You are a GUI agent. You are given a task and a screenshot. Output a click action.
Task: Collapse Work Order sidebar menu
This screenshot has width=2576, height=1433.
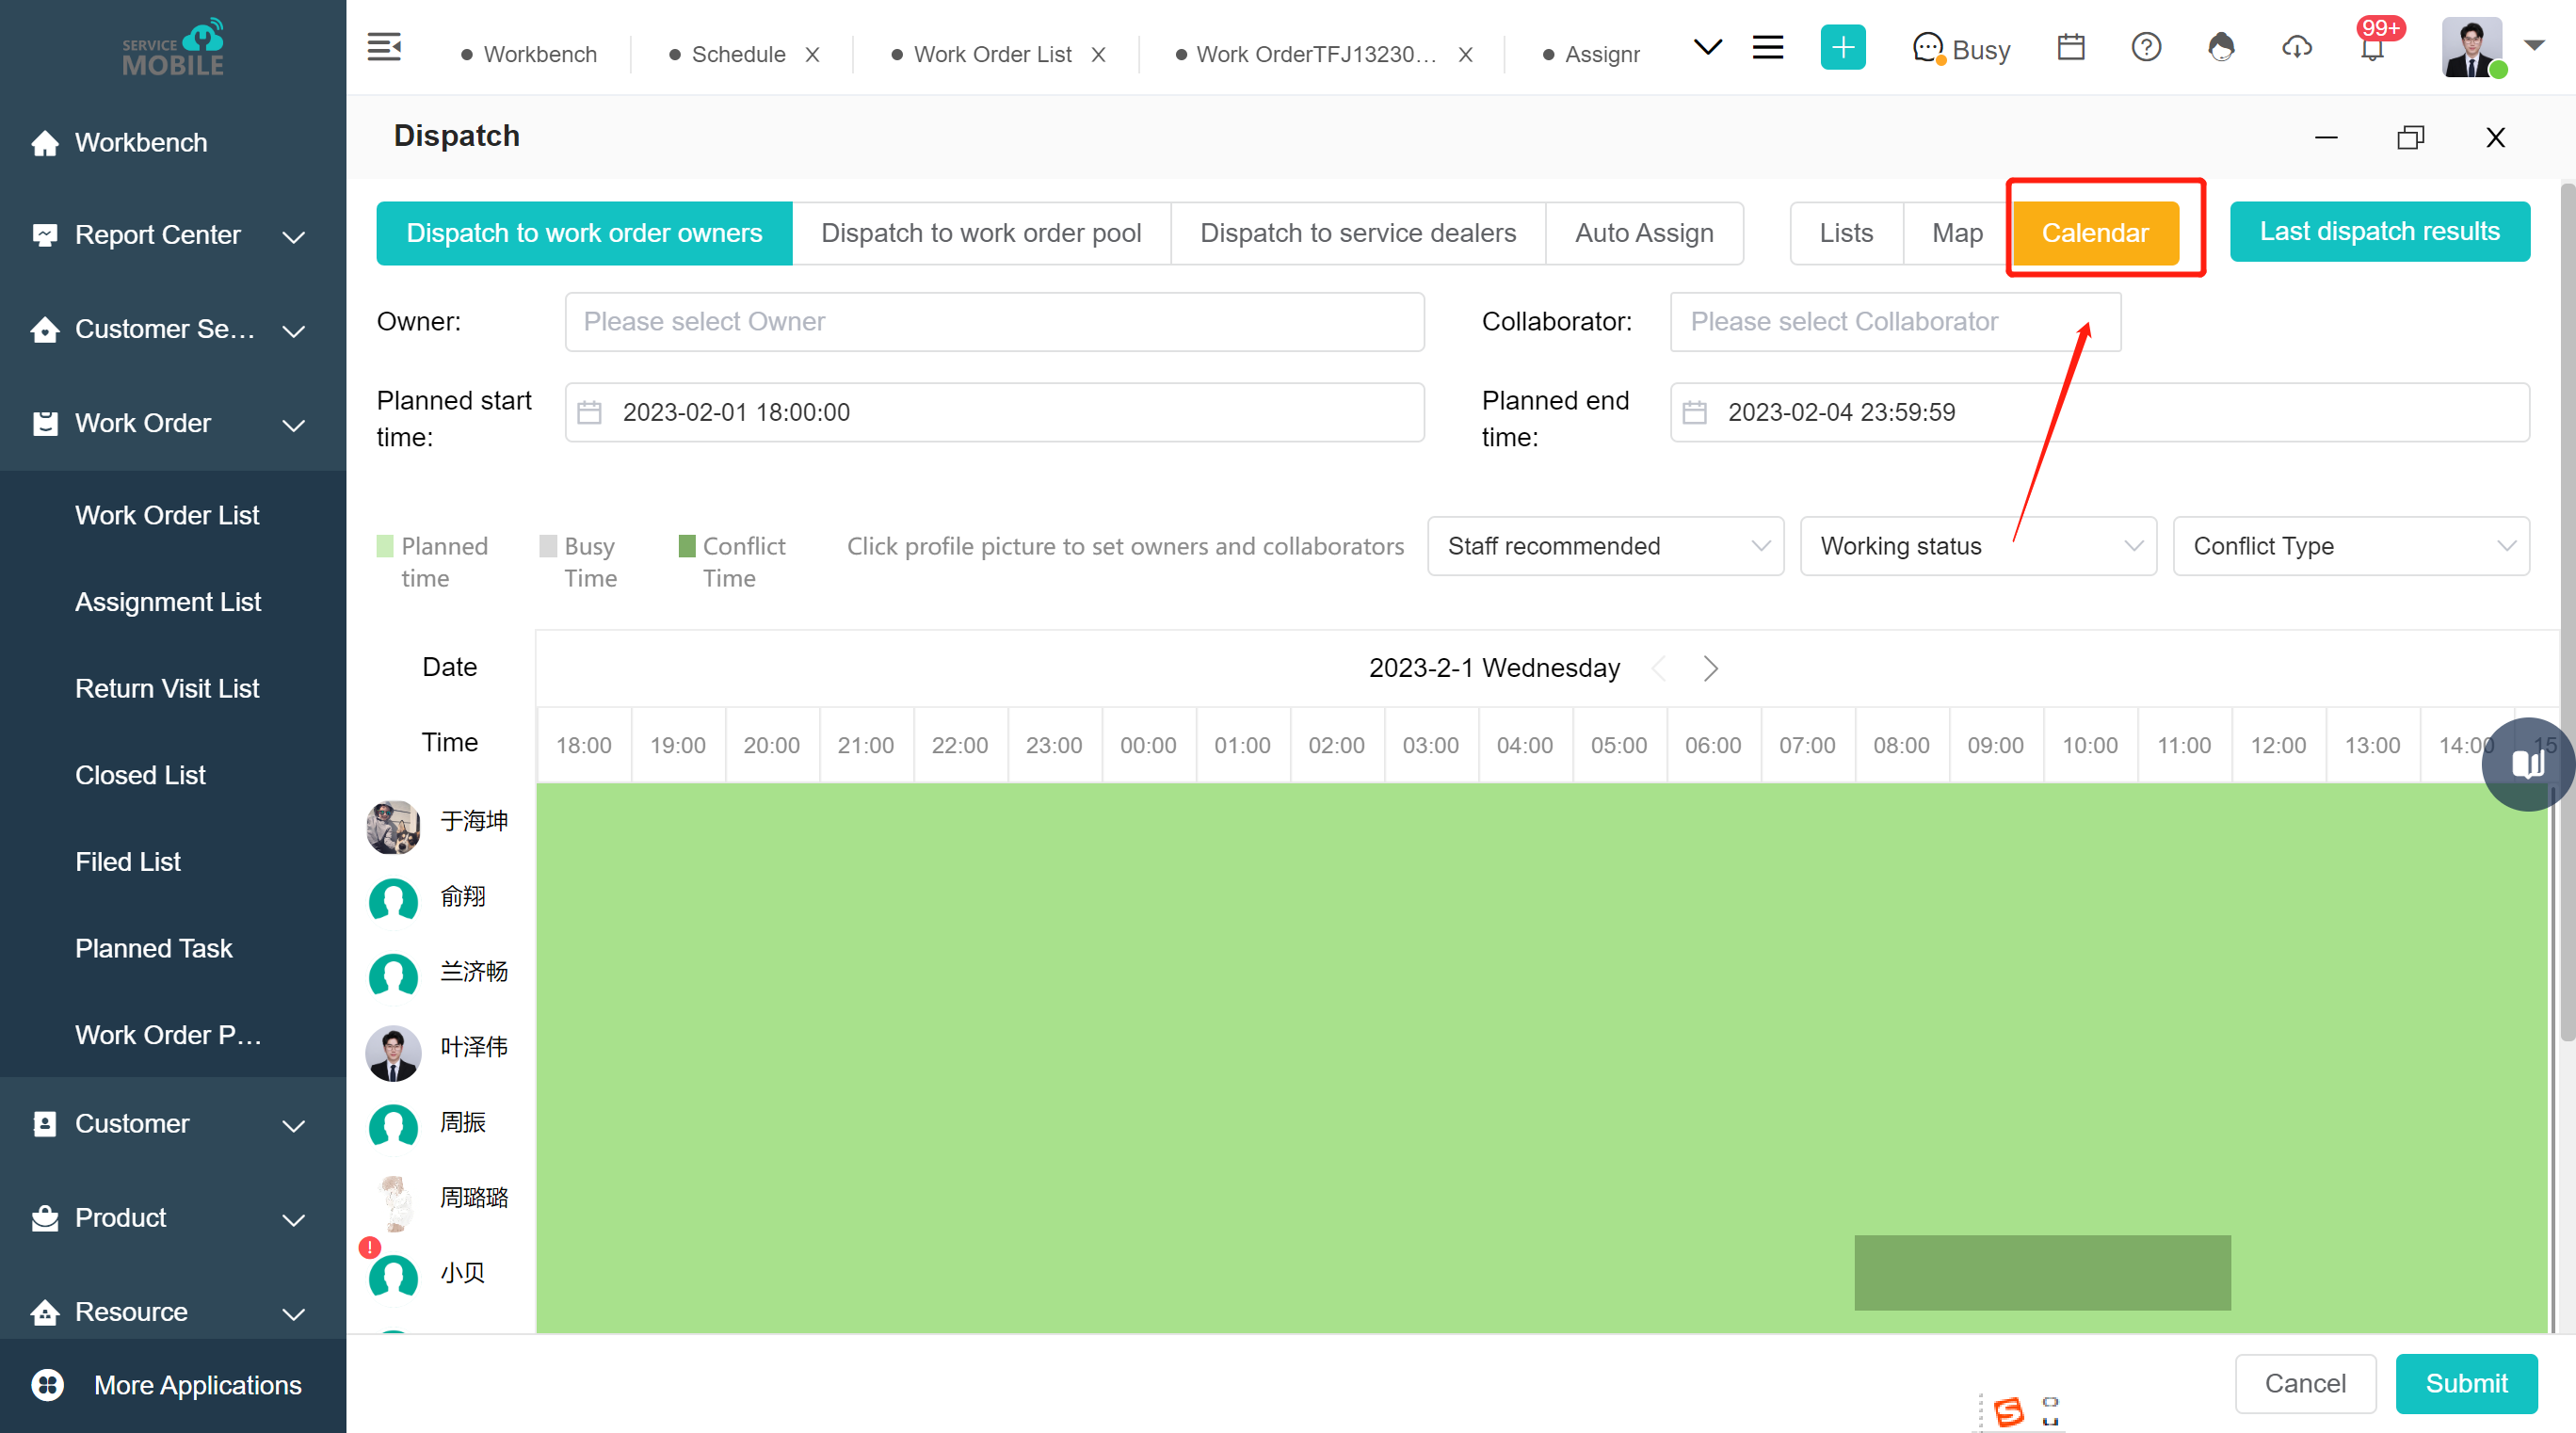[173, 423]
